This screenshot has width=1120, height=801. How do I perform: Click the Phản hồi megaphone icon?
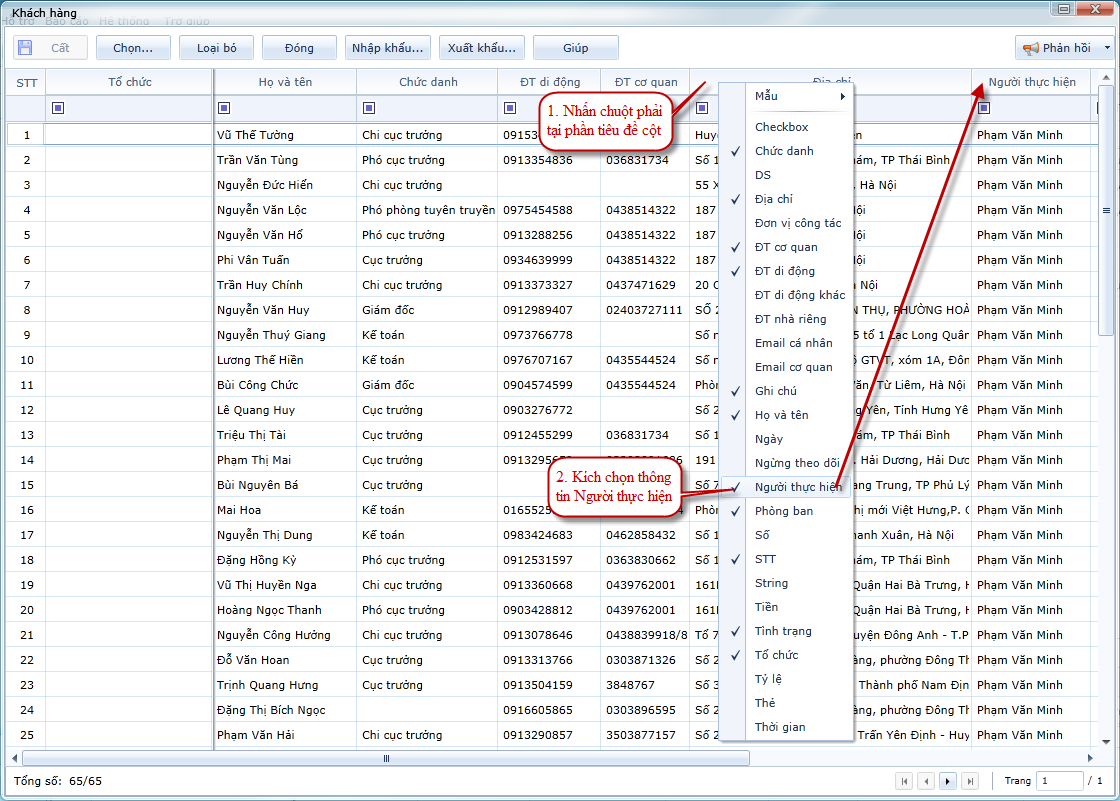pos(1029,48)
